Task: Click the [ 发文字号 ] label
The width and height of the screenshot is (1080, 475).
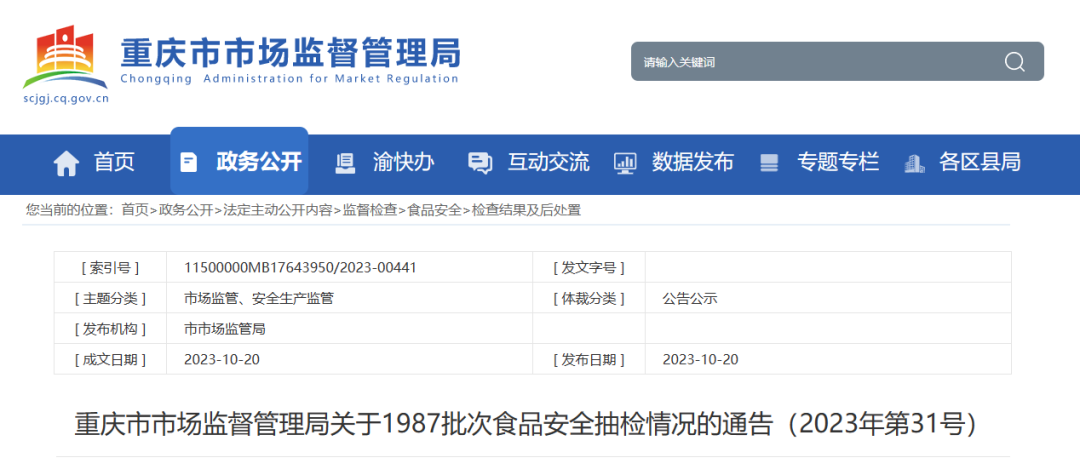Action: click(x=589, y=267)
